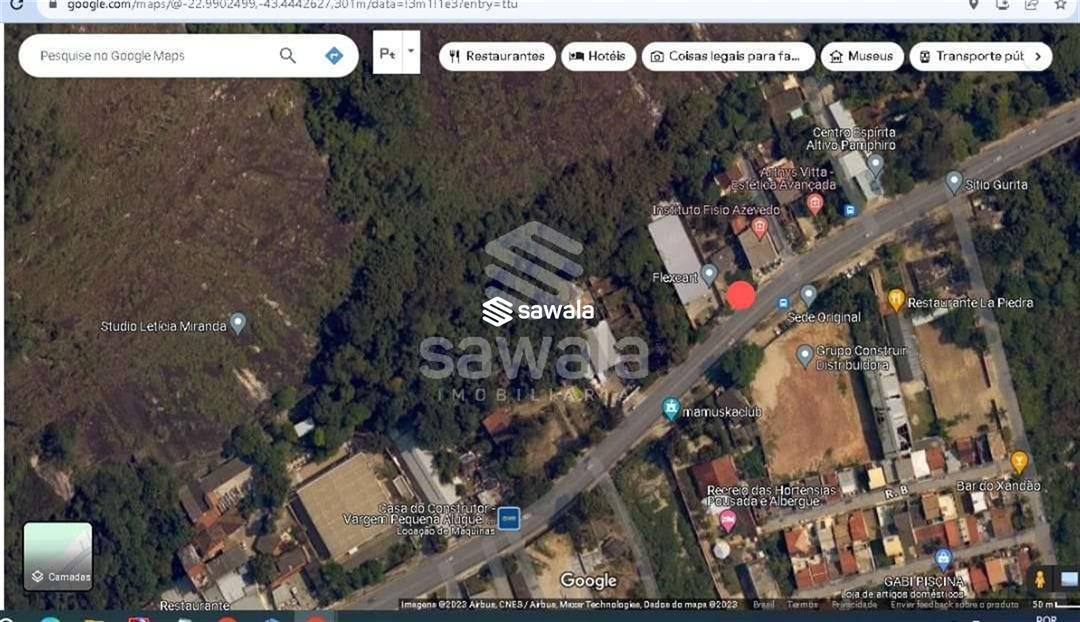Click the Instituto Fisio Azevedo pin
This screenshot has height=622, width=1080.
[x=760, y=227]
